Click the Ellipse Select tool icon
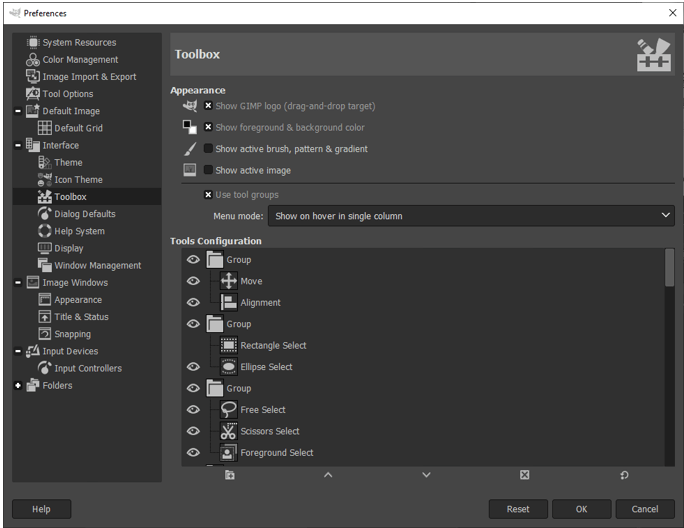 229,367
